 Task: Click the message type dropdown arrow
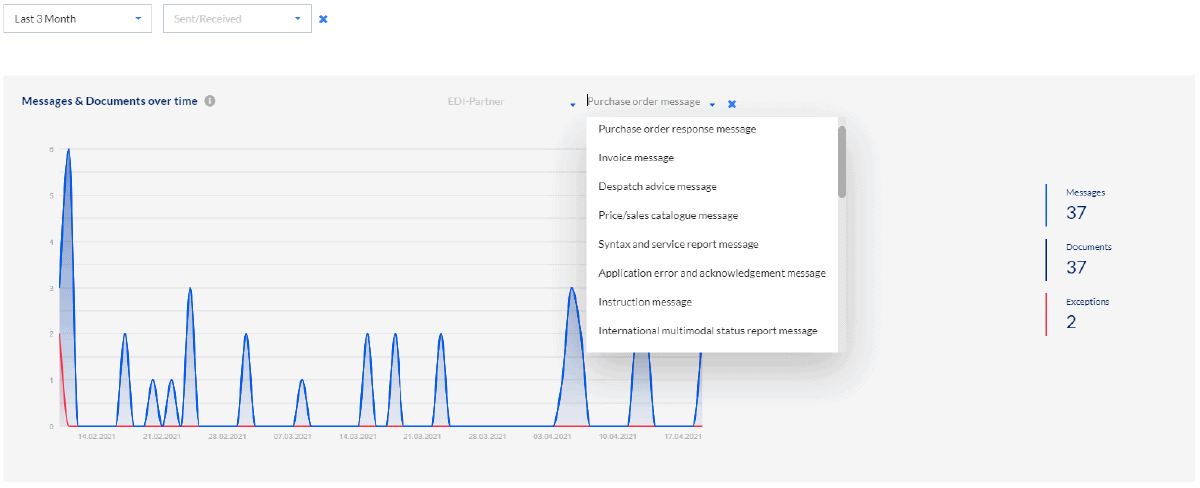click(712, 104)
